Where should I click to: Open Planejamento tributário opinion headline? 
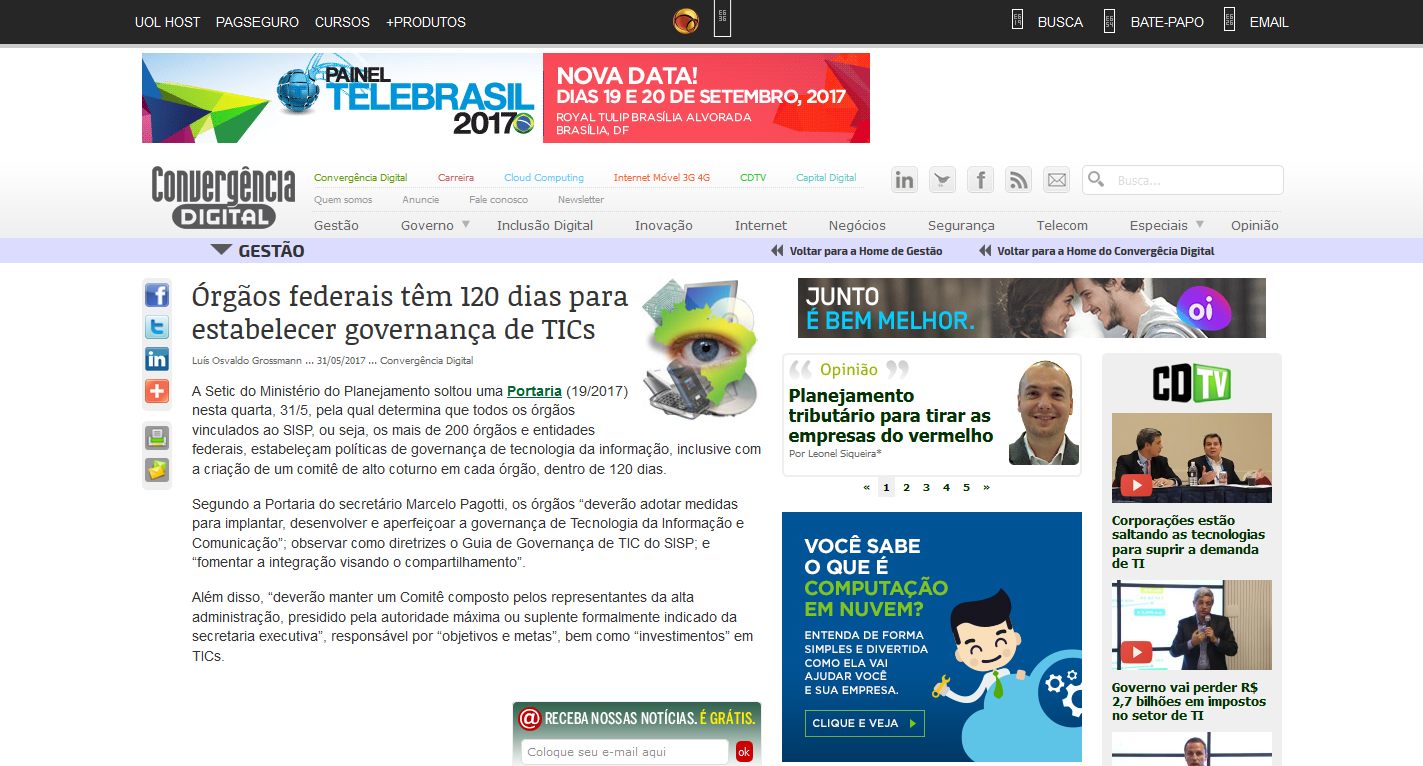[890, 415]
